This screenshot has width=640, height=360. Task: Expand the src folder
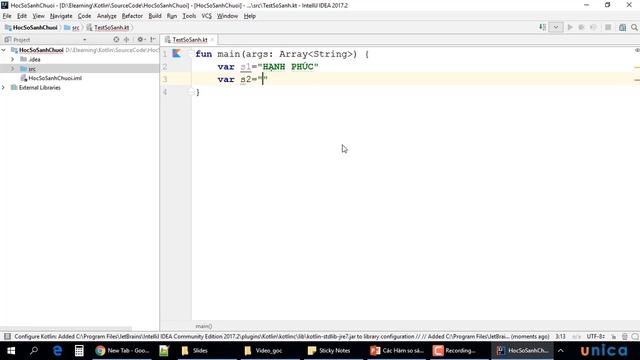point(13,69)
